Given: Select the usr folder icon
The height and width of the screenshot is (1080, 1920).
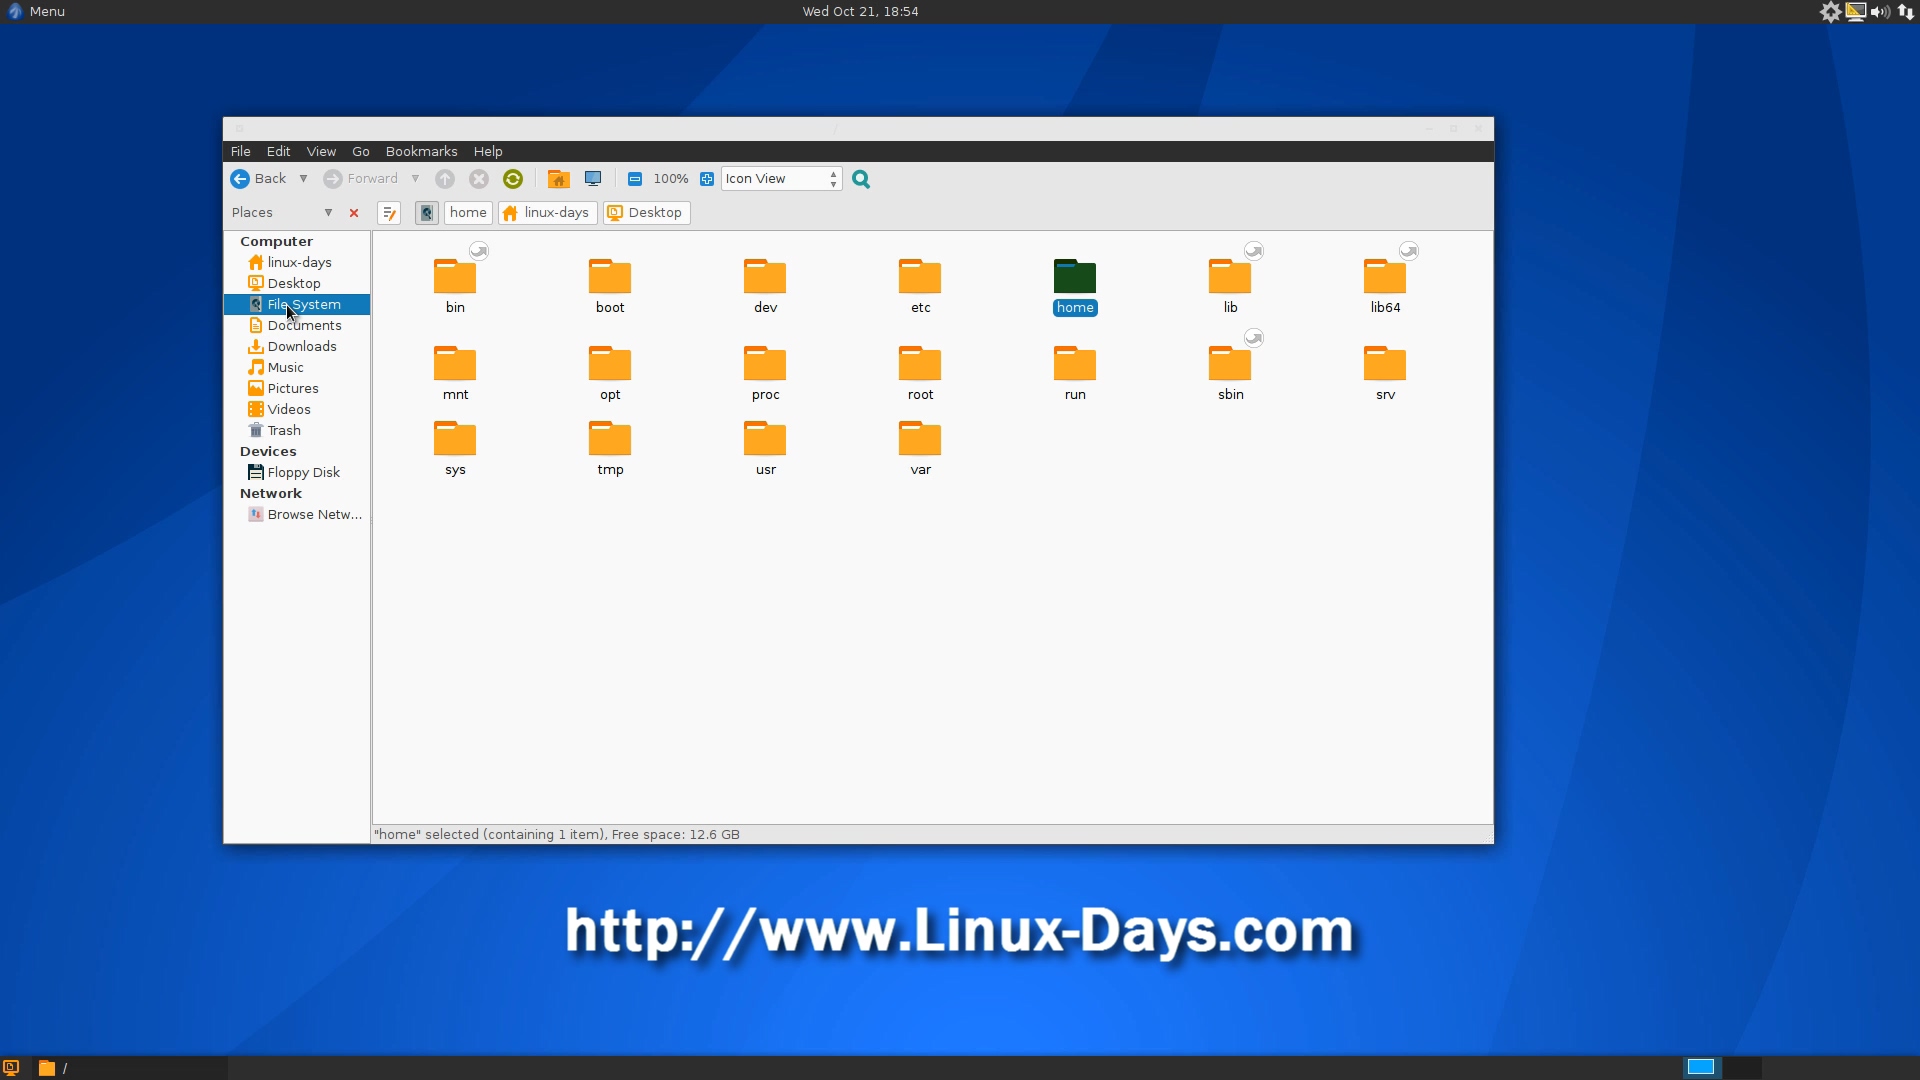Looking at the screenshot, I should (x=765, y=438).
